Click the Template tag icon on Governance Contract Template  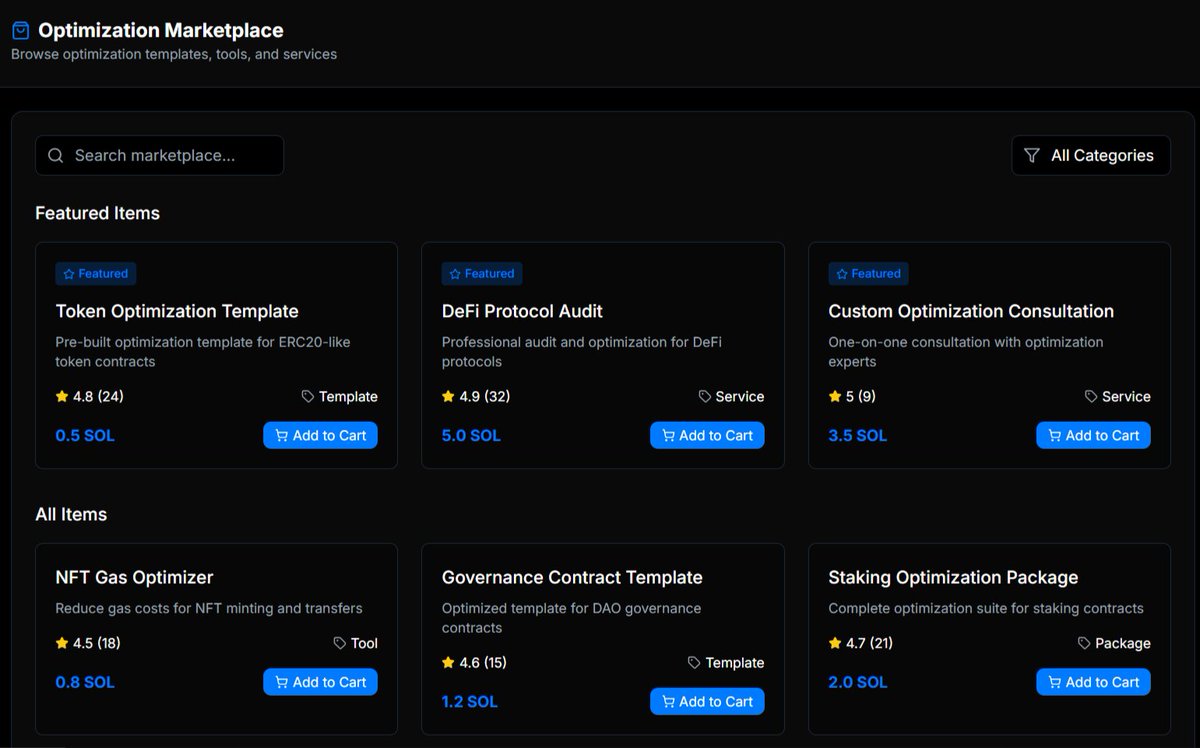pyautogui.click(x=694, y=663)
